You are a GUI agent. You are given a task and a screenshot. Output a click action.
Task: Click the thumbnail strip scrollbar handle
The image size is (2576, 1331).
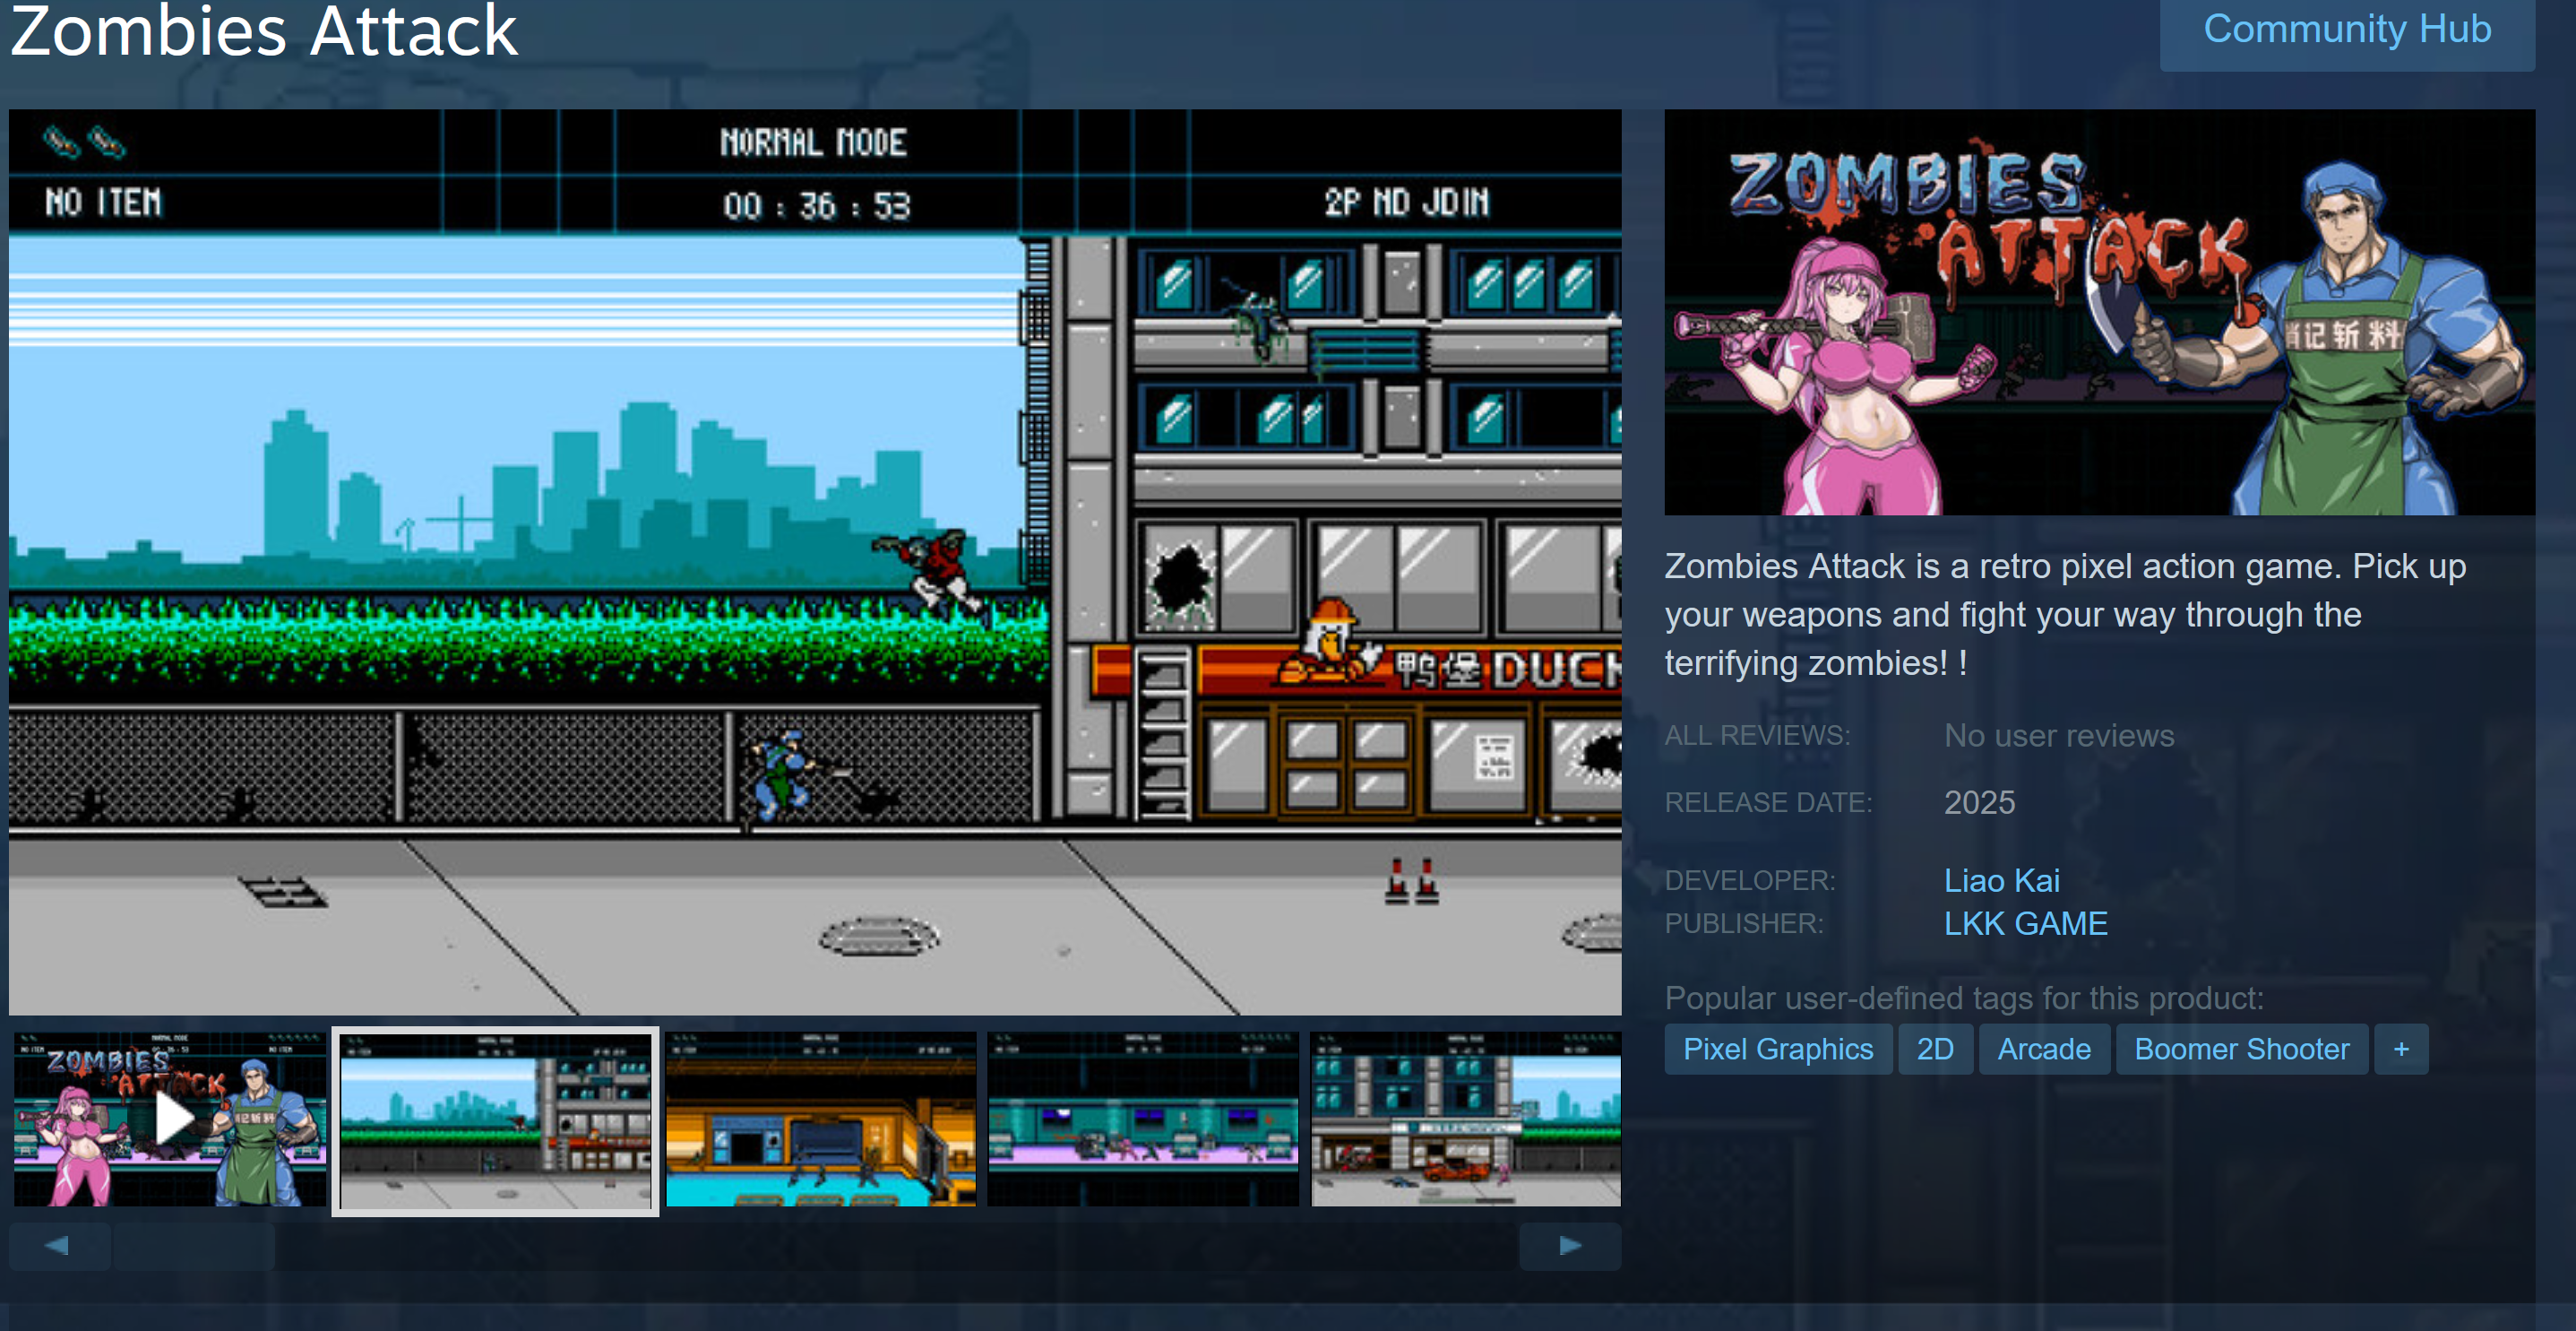[193, 1245]
